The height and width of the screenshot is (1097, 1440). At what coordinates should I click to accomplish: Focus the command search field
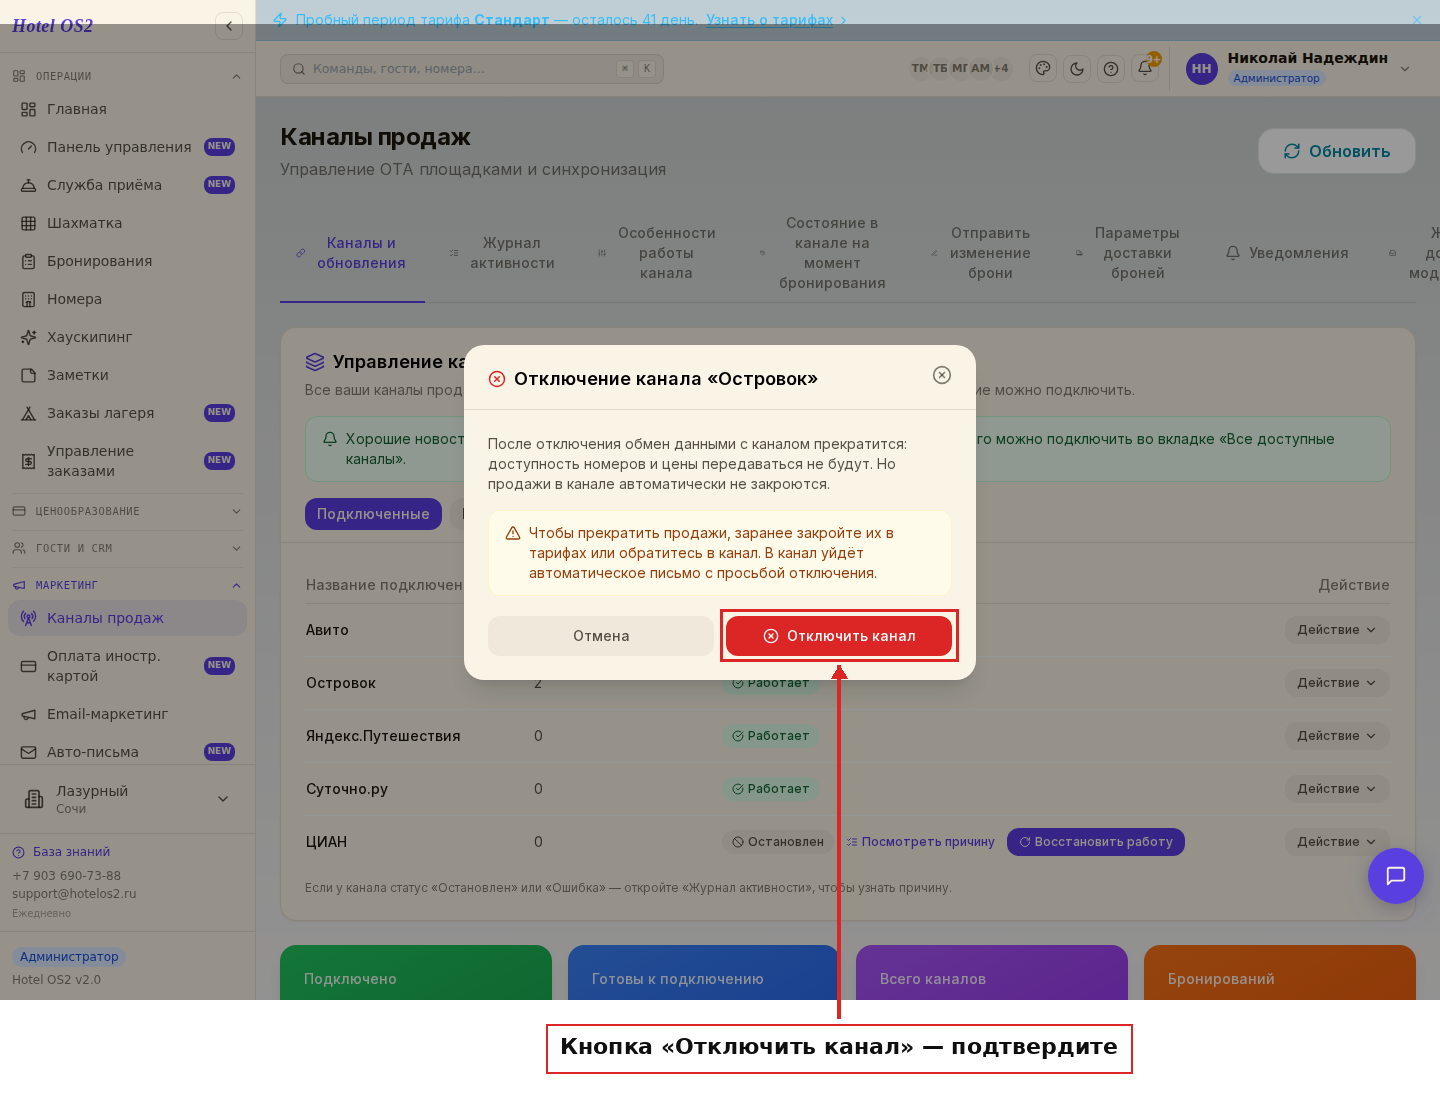click(472, 69)
